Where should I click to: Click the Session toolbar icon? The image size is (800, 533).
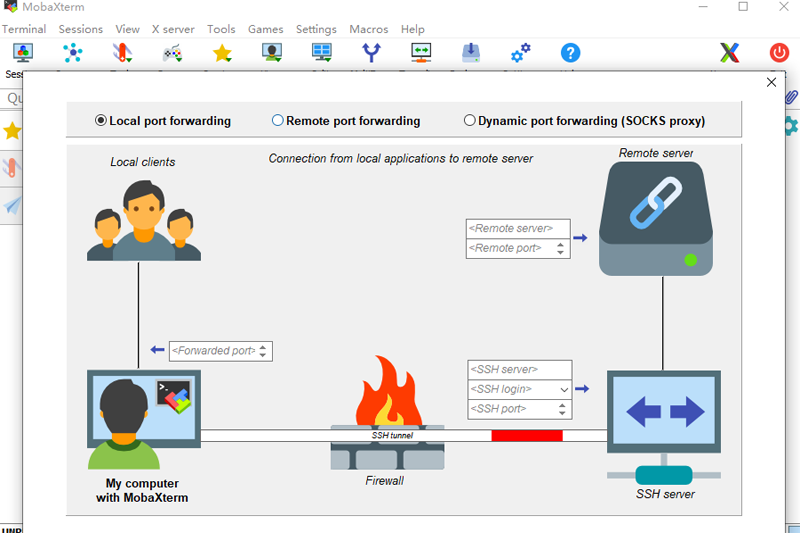(x=22, y=53)
